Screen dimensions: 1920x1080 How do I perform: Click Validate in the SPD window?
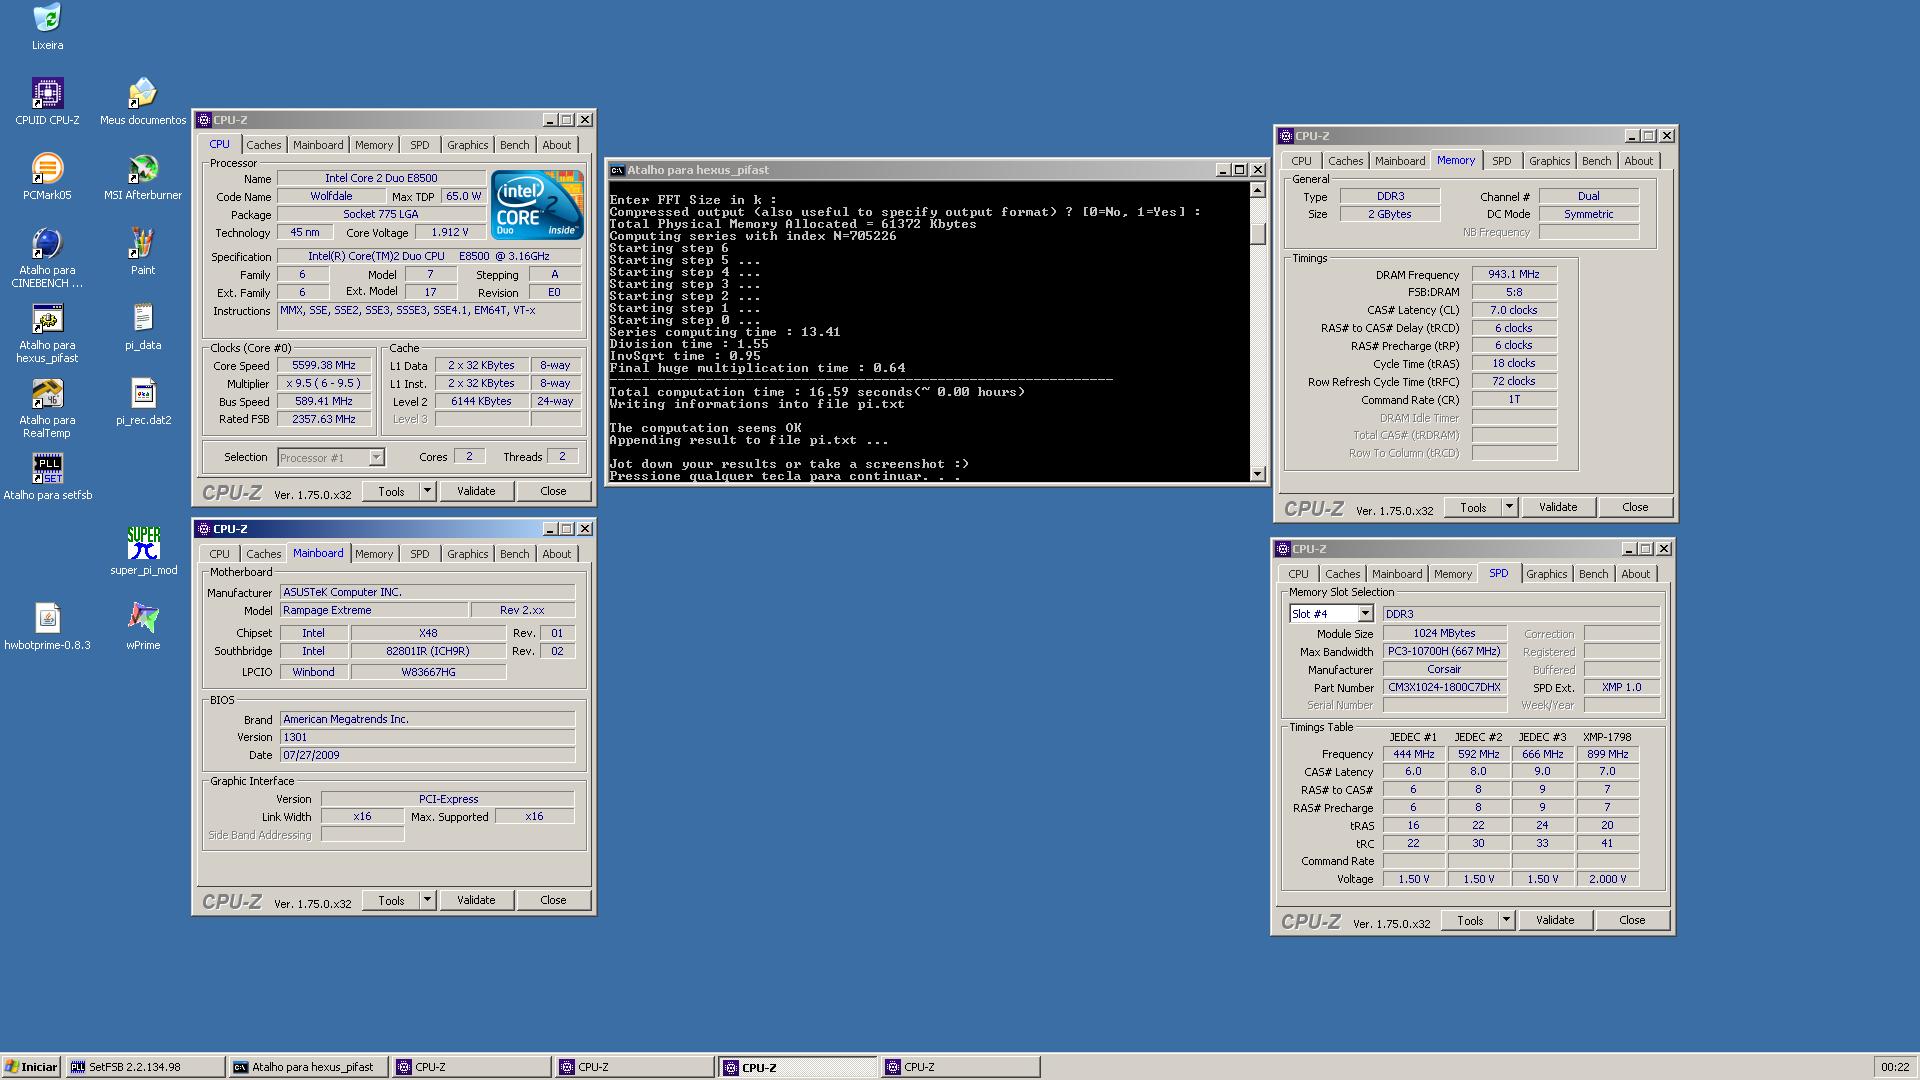1555,920
